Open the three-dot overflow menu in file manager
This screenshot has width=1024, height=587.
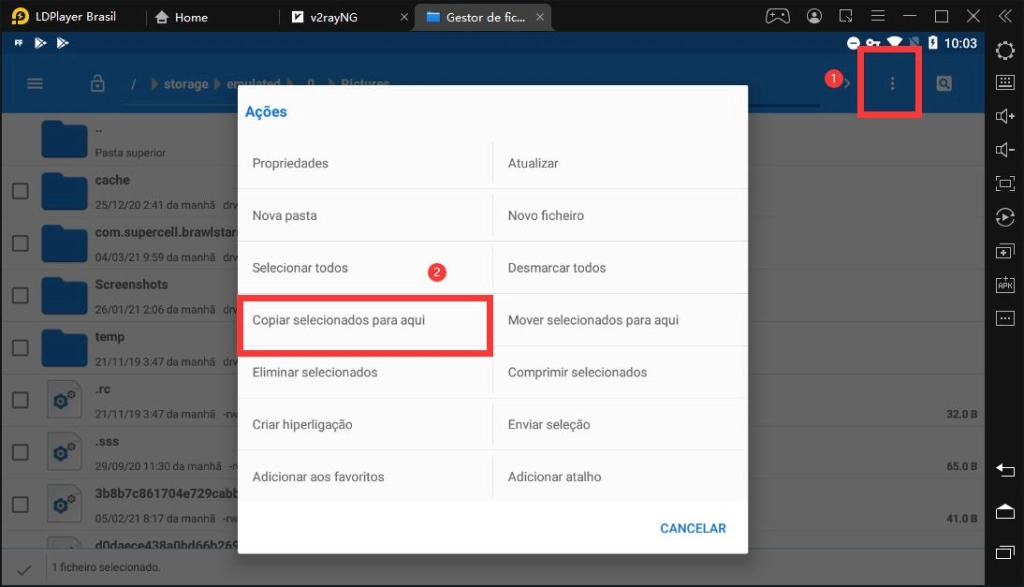pyautogui.click(x=892, y=84)
